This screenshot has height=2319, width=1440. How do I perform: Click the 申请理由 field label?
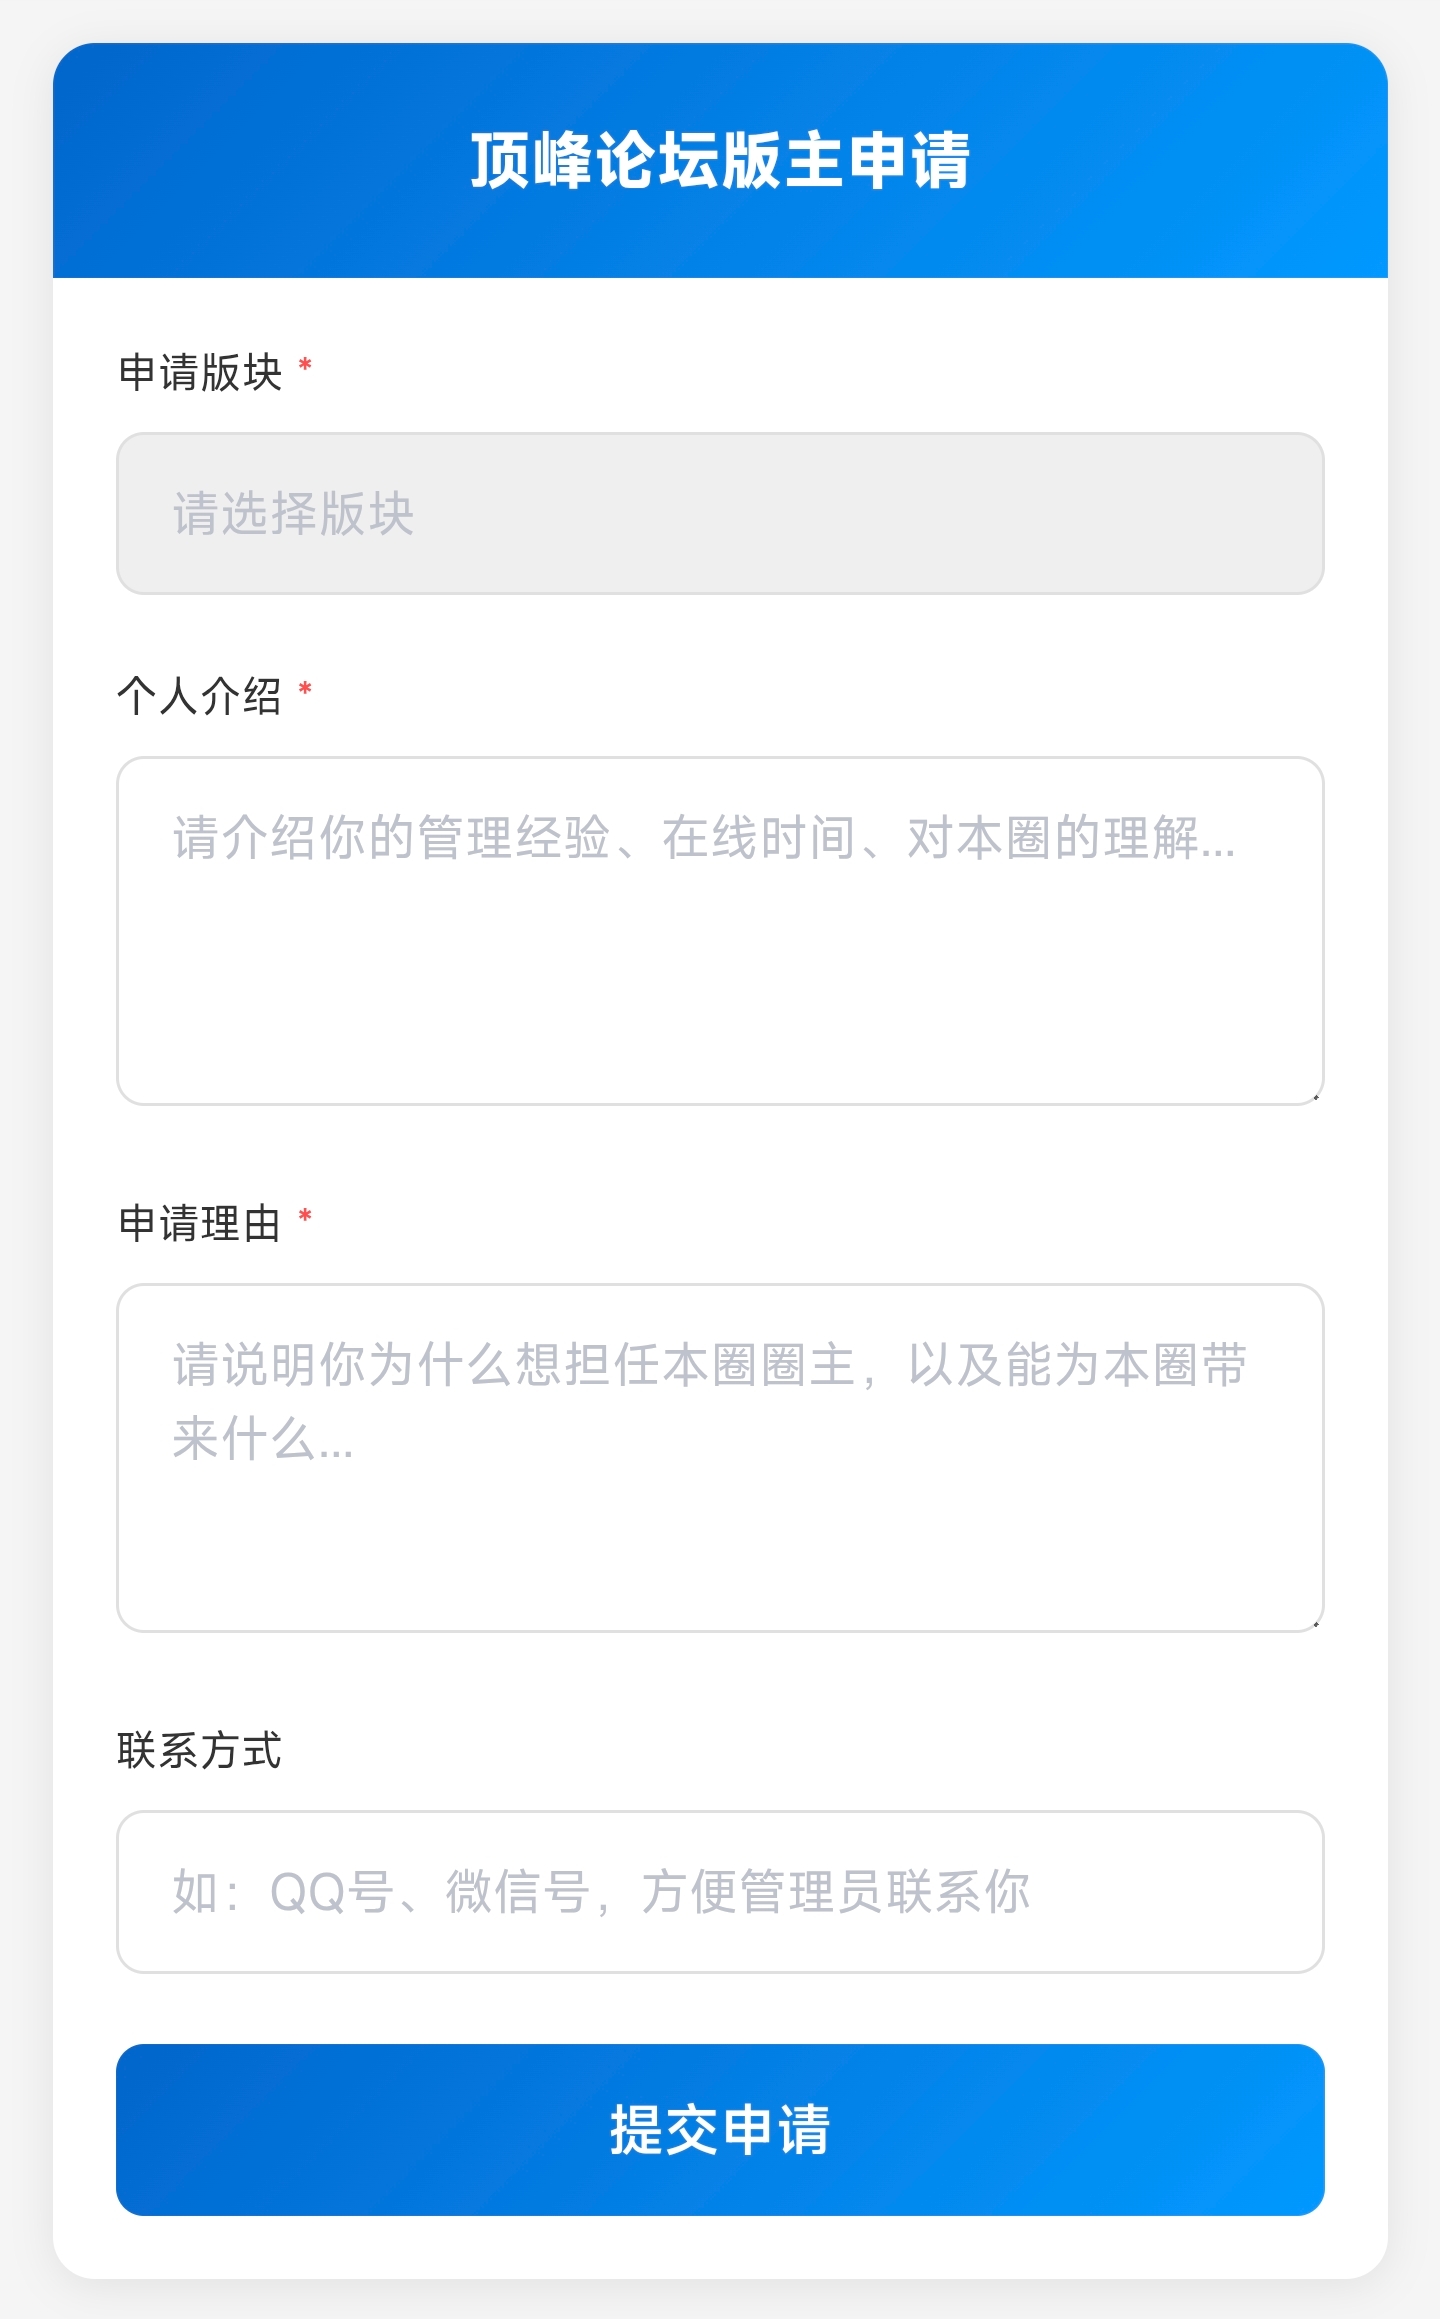tap(200, 1223)
